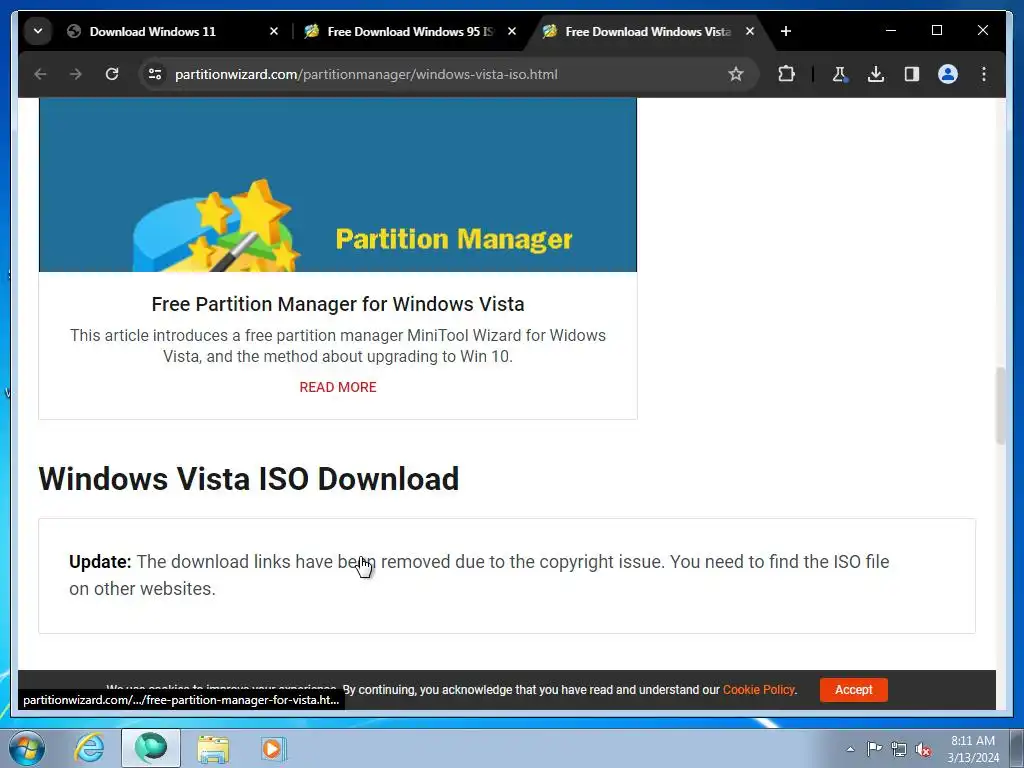The image size is (1024, 768).
Task: View site information icon in address bar
Action: (x=155, y=74)
